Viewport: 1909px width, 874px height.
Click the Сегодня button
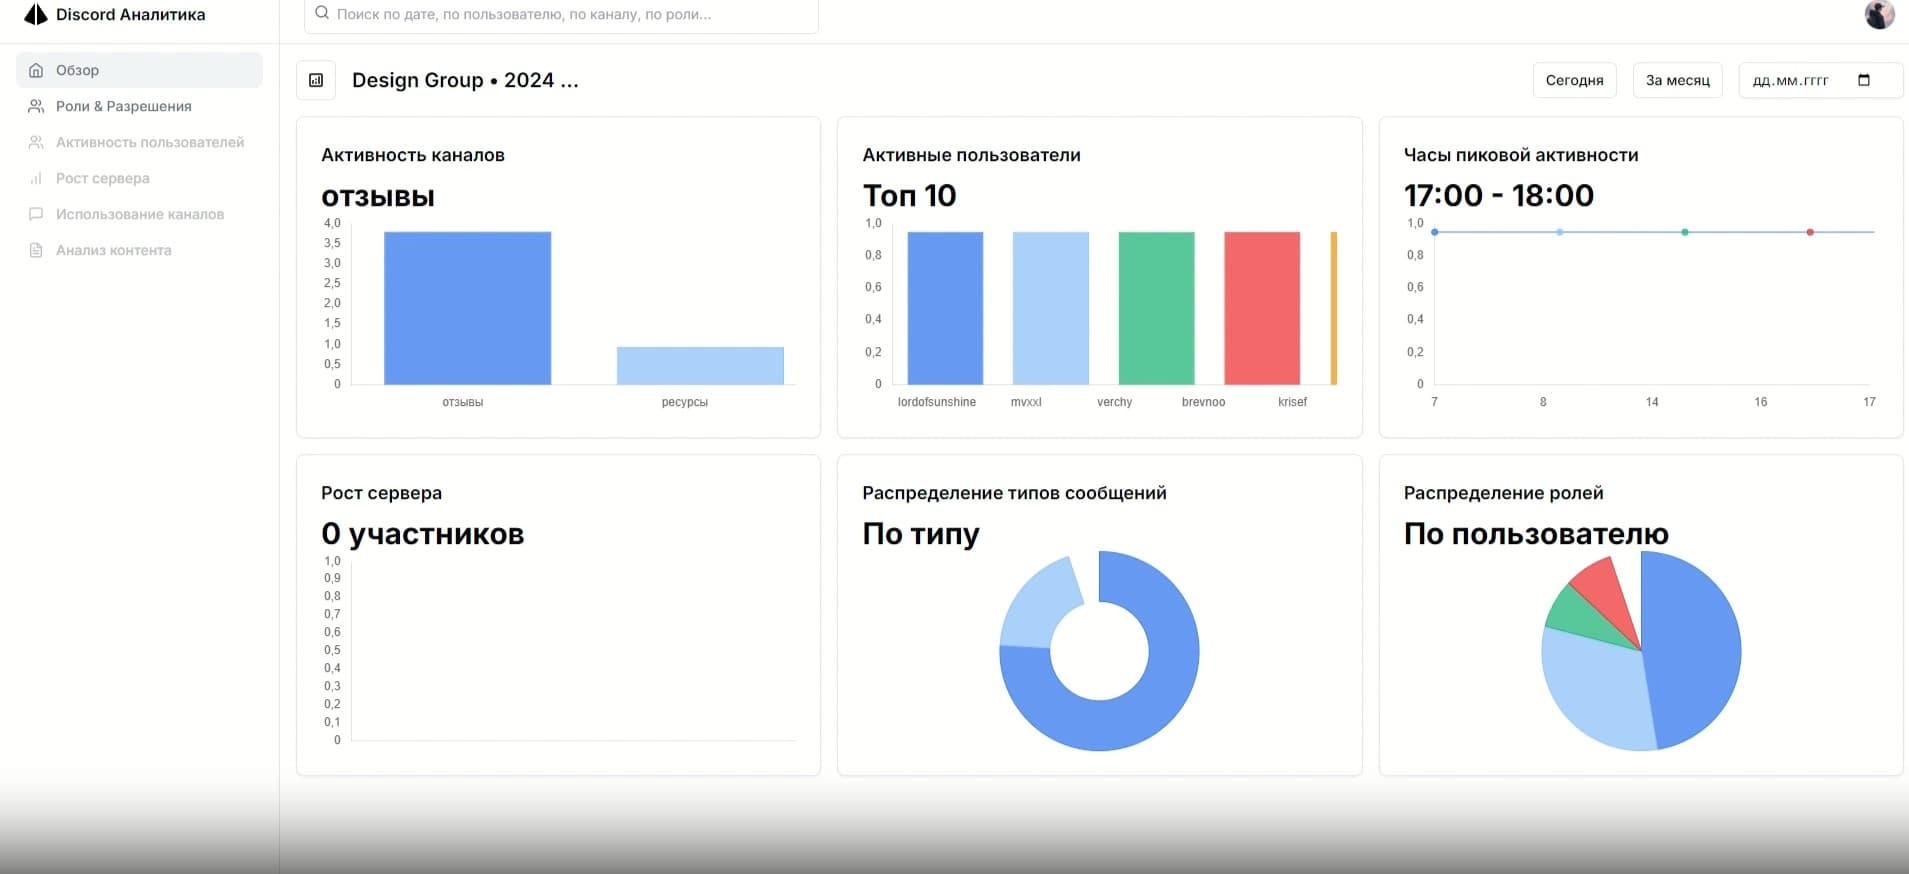(1574, 80)
